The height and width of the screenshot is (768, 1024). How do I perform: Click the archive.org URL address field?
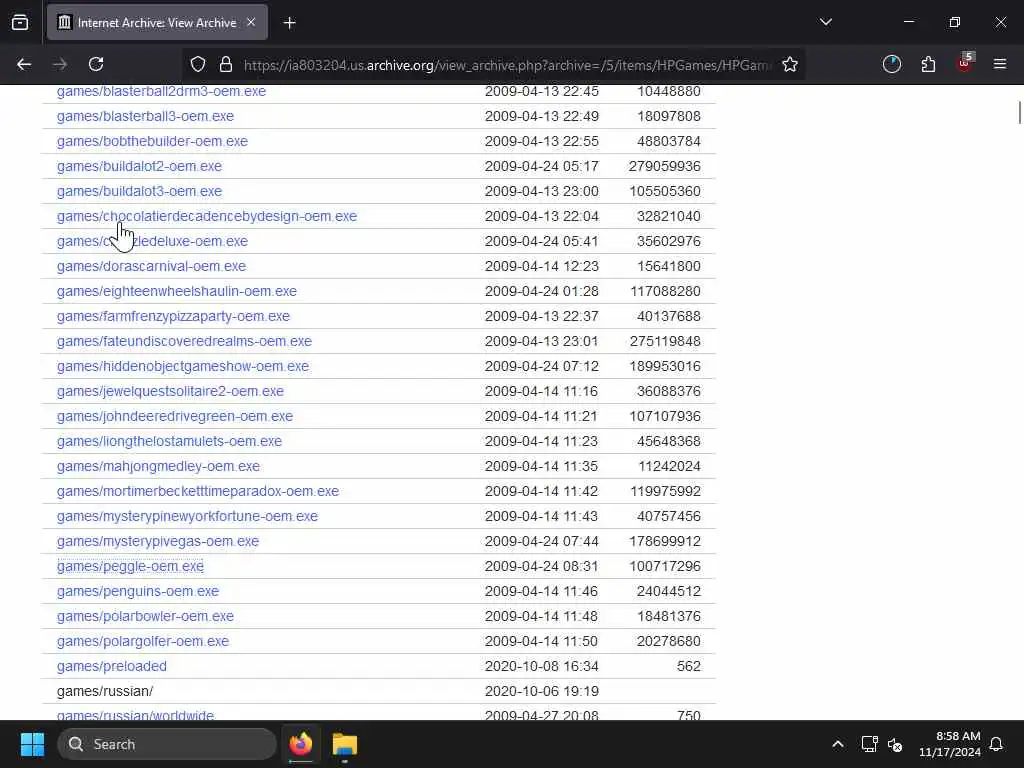tap(507, 65)
